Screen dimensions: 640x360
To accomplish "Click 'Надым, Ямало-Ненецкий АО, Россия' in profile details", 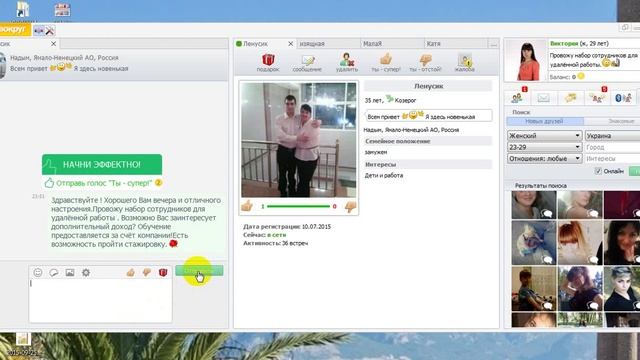I will (x=411, y=130).
